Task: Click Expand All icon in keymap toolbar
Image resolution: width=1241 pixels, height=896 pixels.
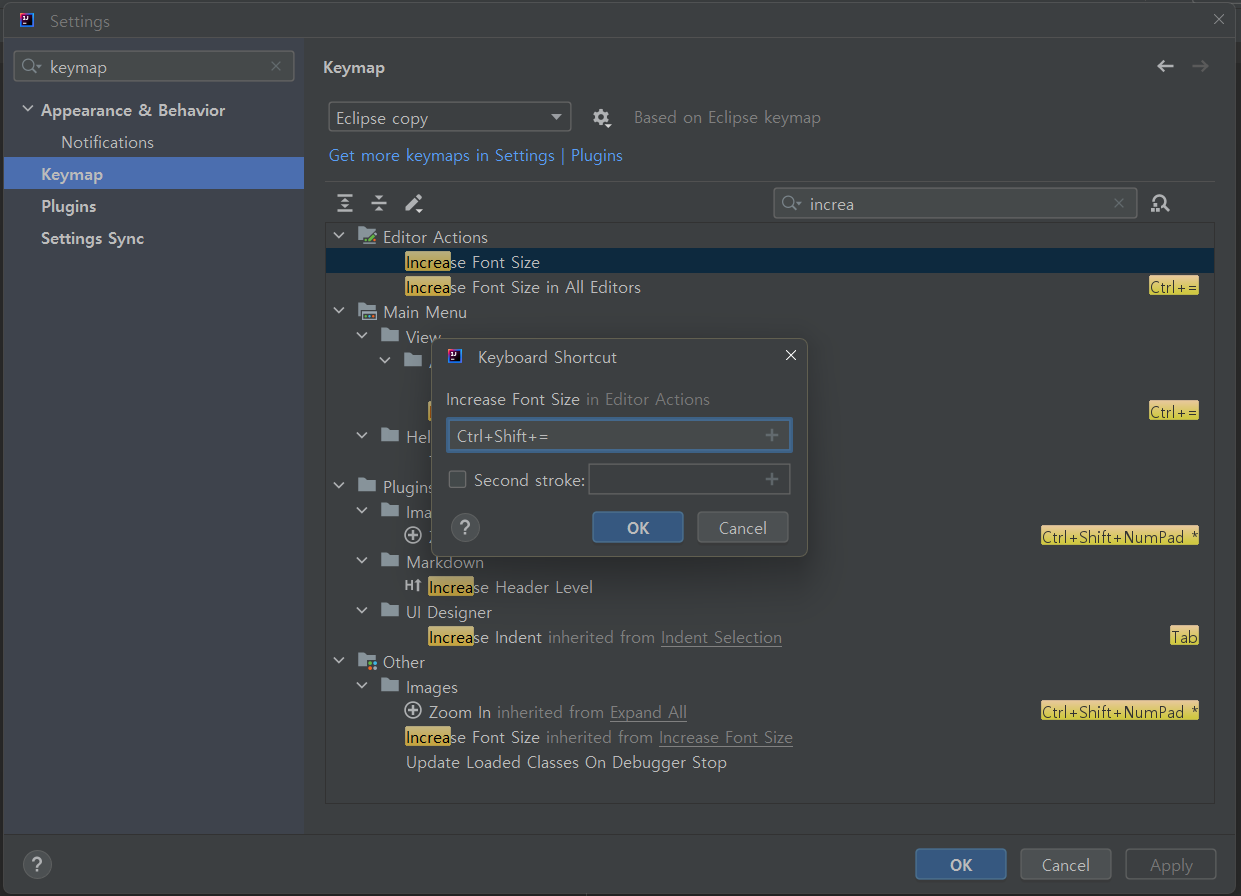Action: pos(345,203)
